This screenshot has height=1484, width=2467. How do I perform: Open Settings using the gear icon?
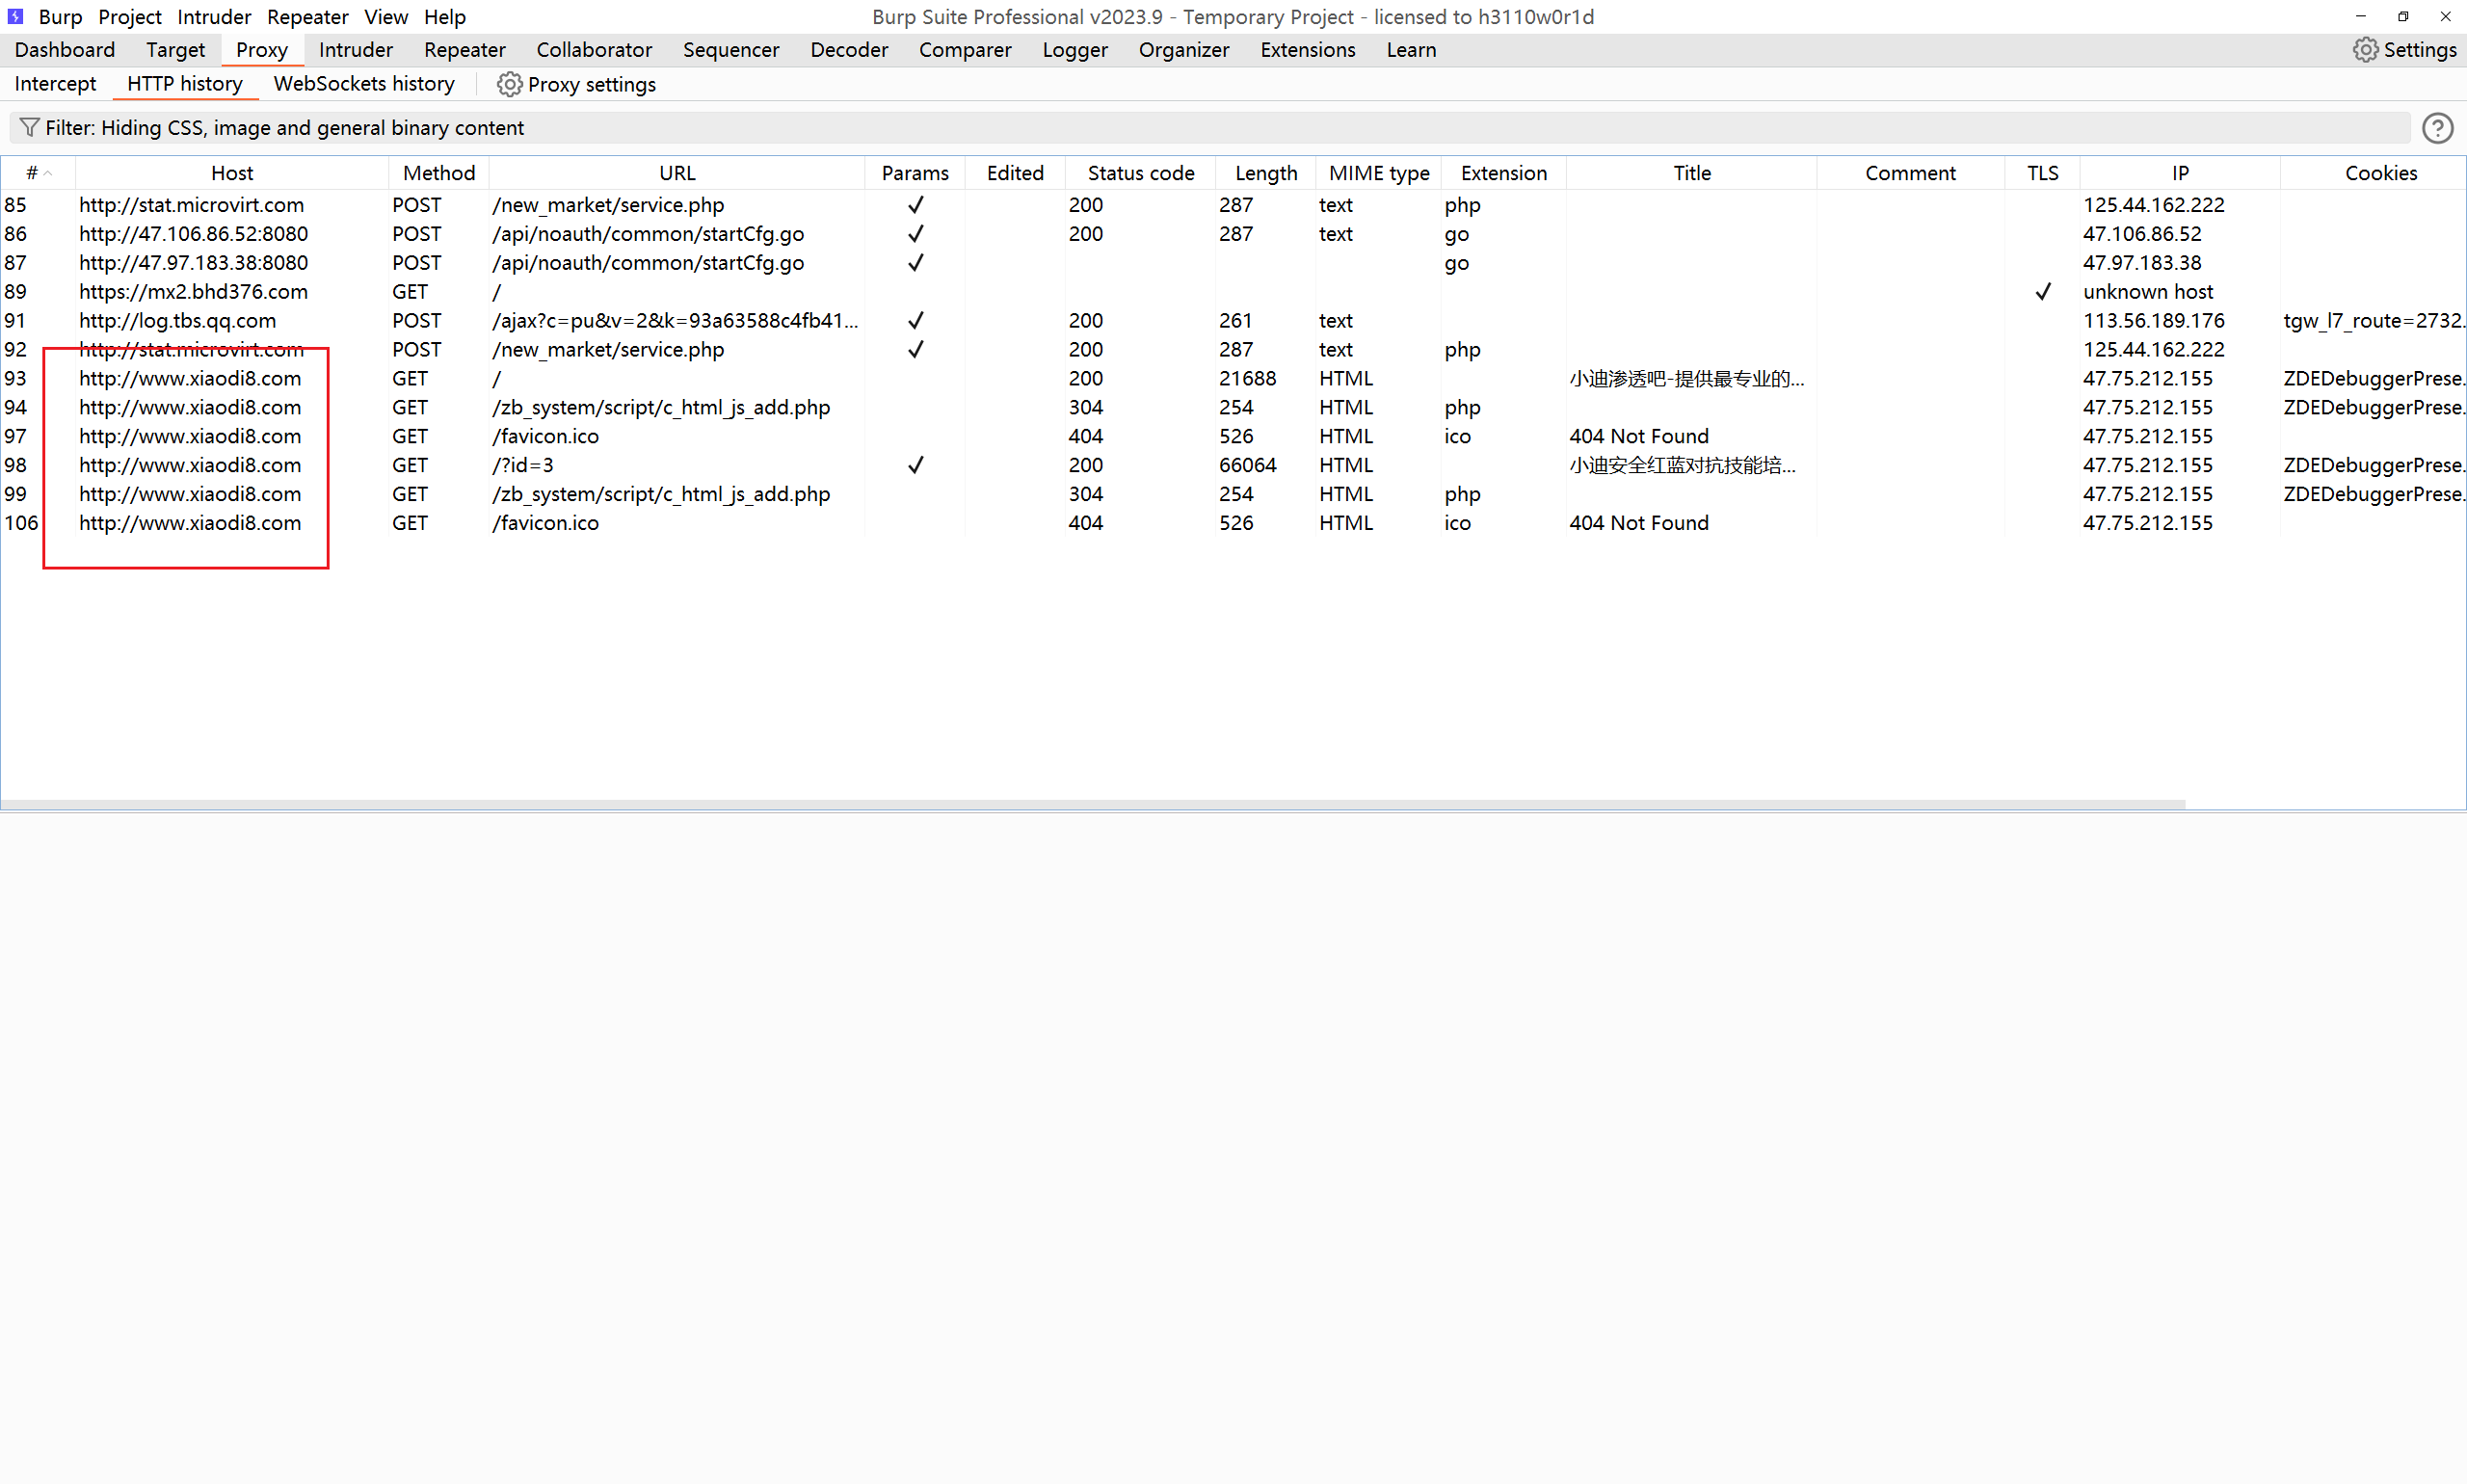point(2365,49)
